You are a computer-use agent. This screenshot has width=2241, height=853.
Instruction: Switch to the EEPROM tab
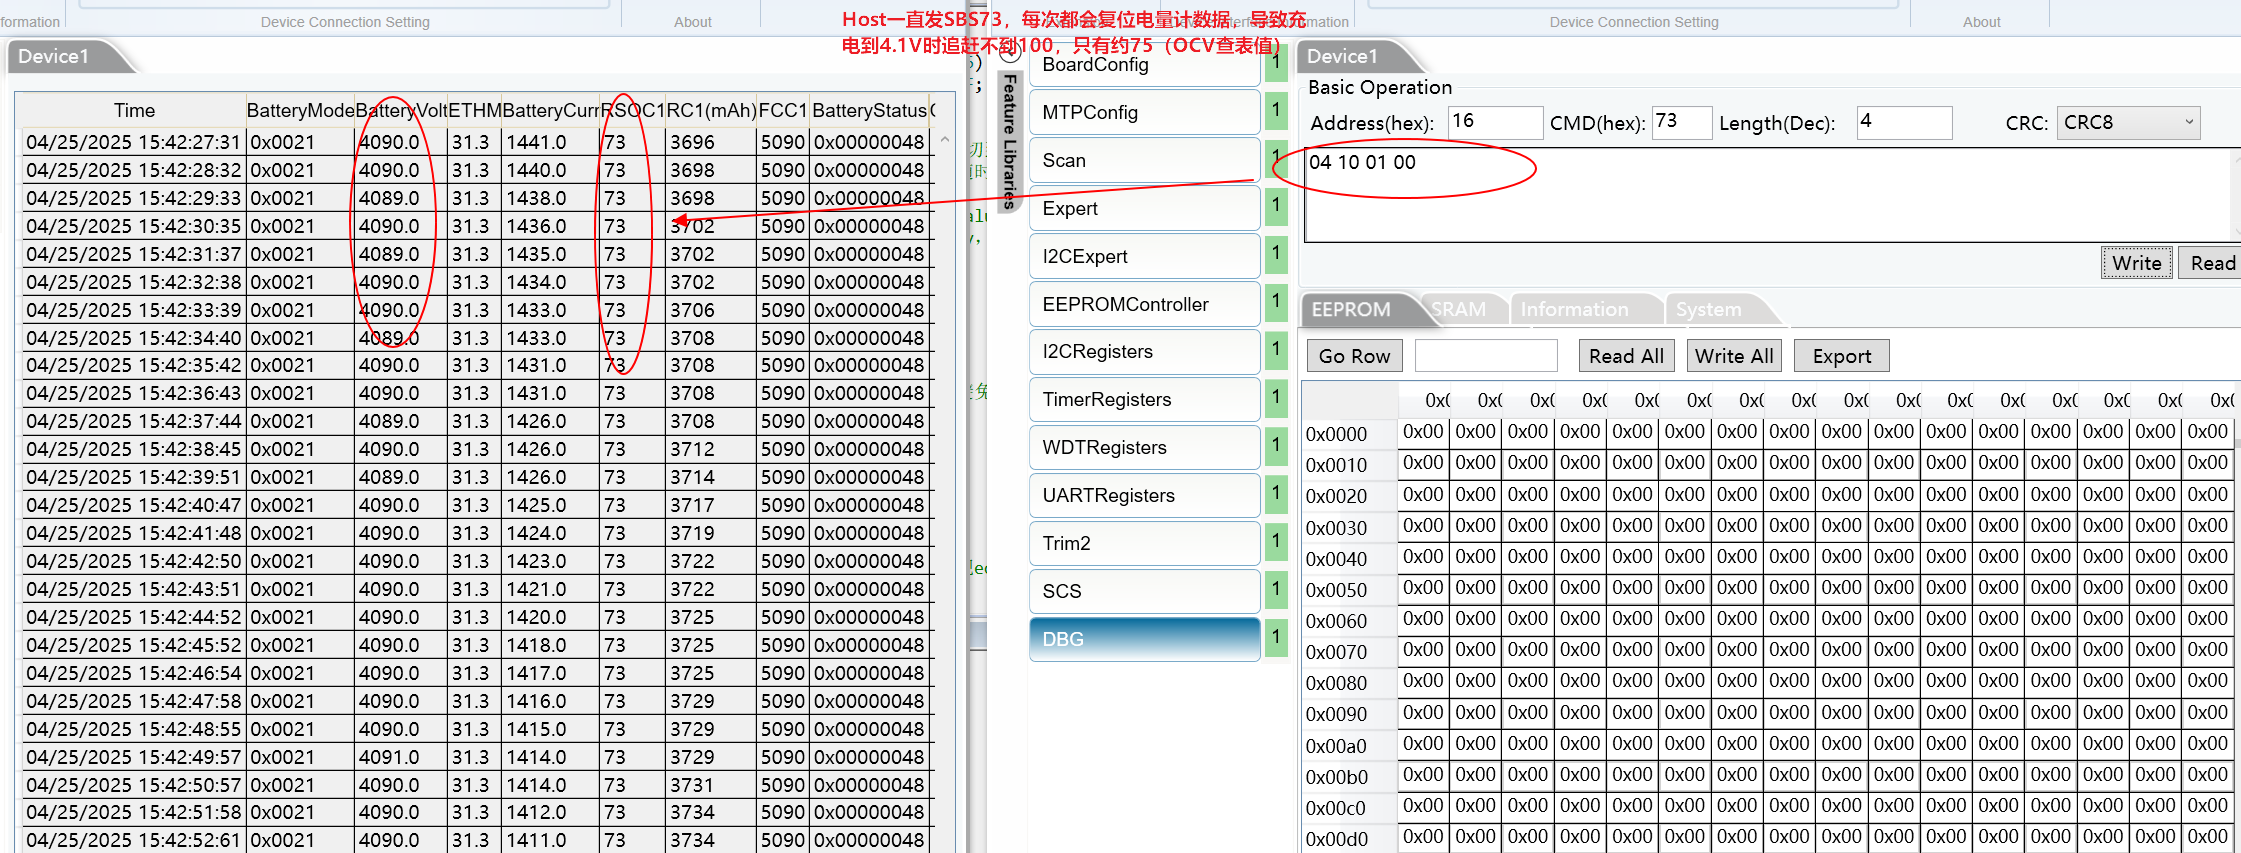pyautogui.click(x=1352, y=310)
